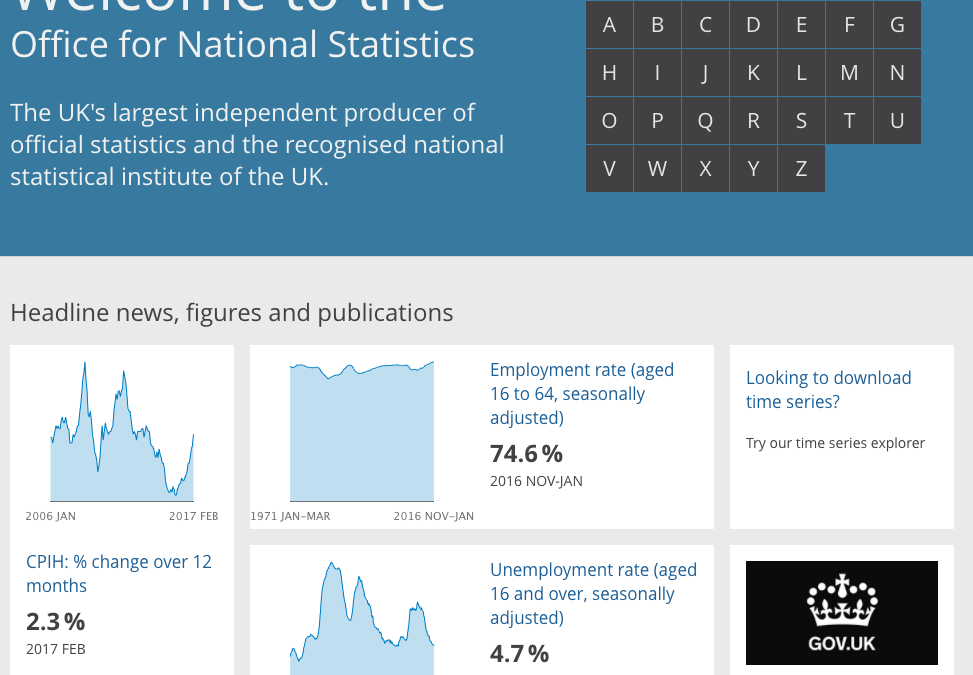Click the Y tile in the A-Z grid
Image resolution: width=973 pixels, height=675 pixels.
tap(753, 169)
